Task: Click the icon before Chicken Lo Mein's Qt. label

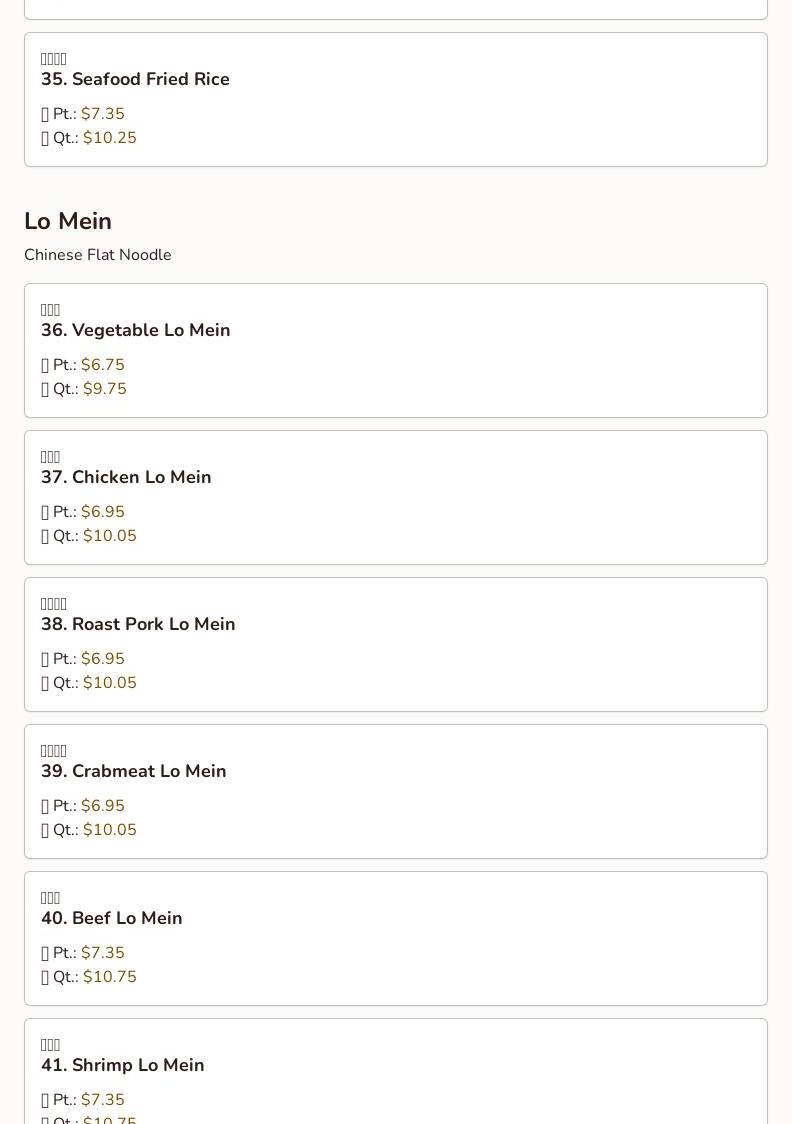Action: pos(45,537)
